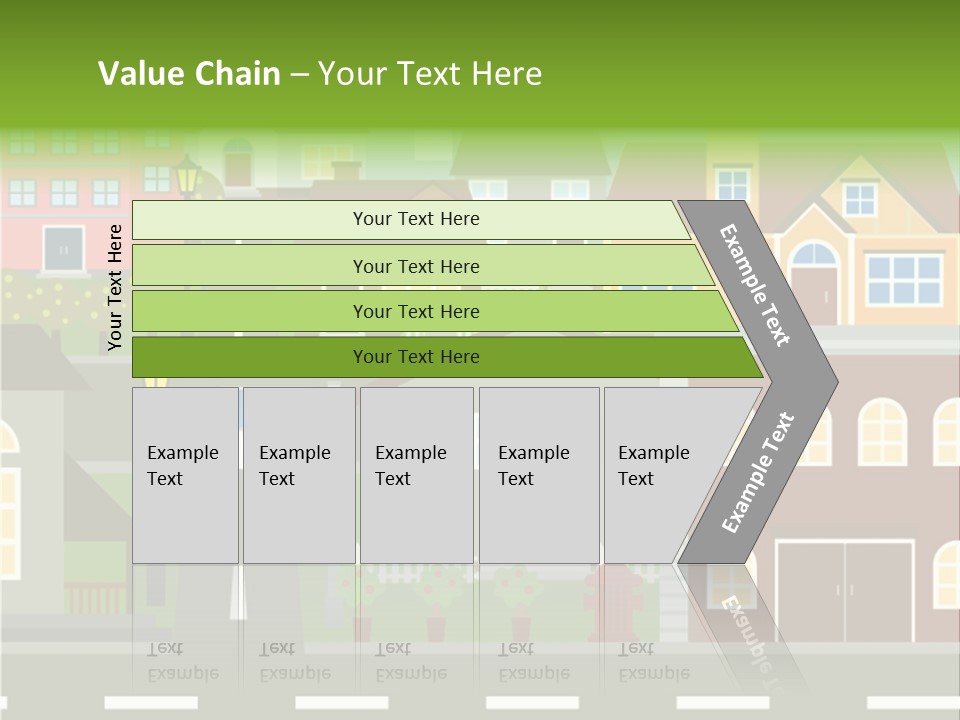Image resolution: width=960 pixels, height=720 pixels.
Task: Select the garage double door at right
Action: coord(845,591)
